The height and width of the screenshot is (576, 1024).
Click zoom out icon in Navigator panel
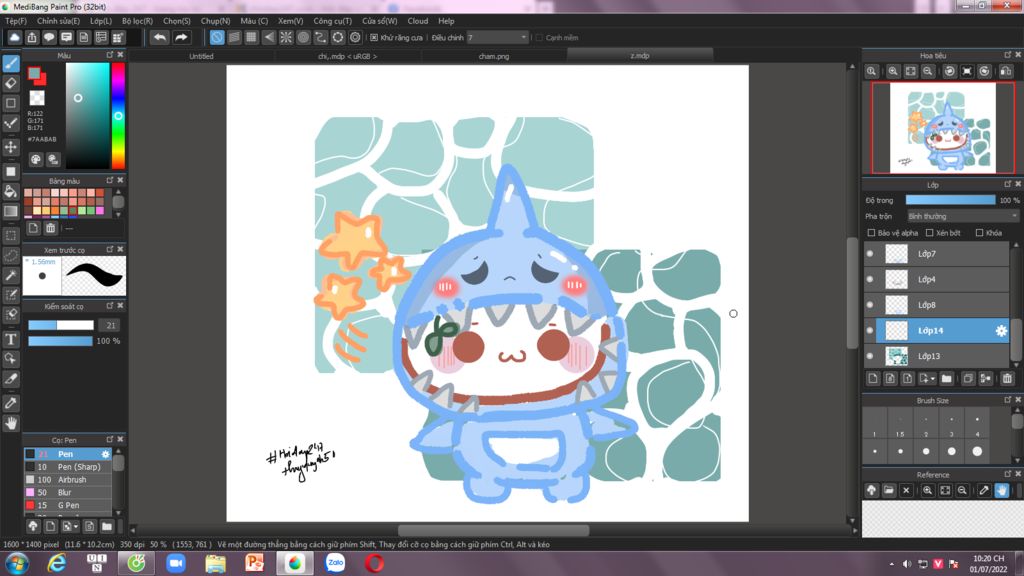pos(927,71)
